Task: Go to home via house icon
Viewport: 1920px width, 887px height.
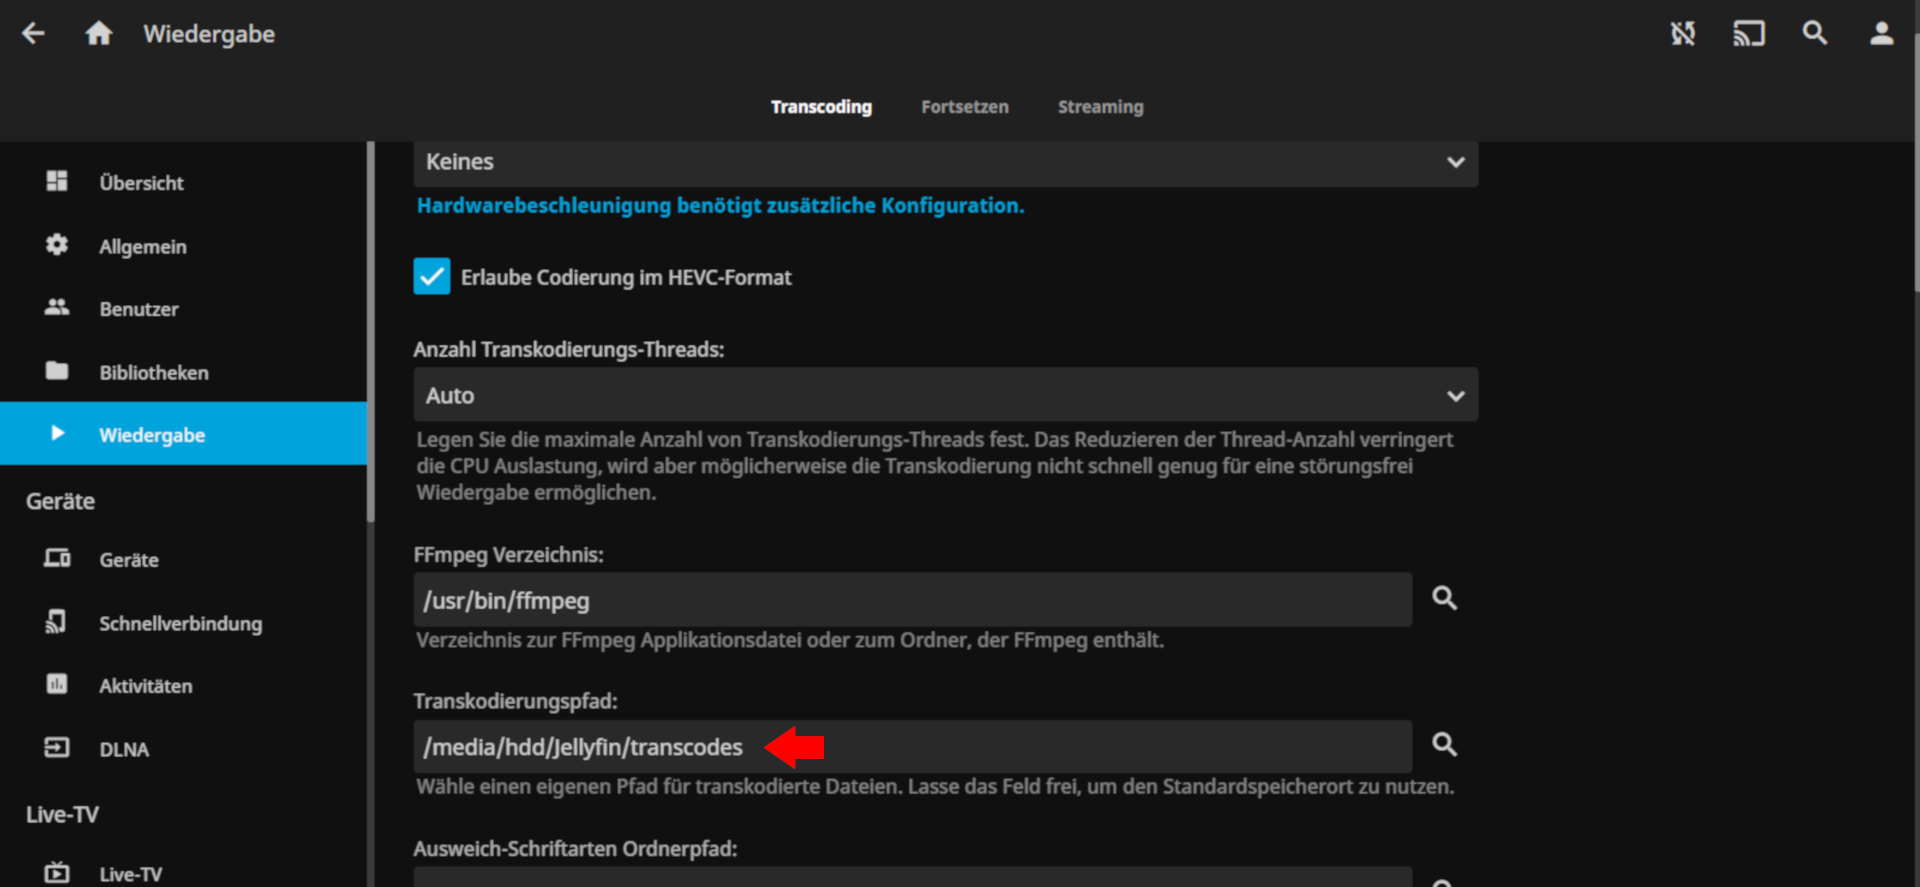Action: coord(98,34)
